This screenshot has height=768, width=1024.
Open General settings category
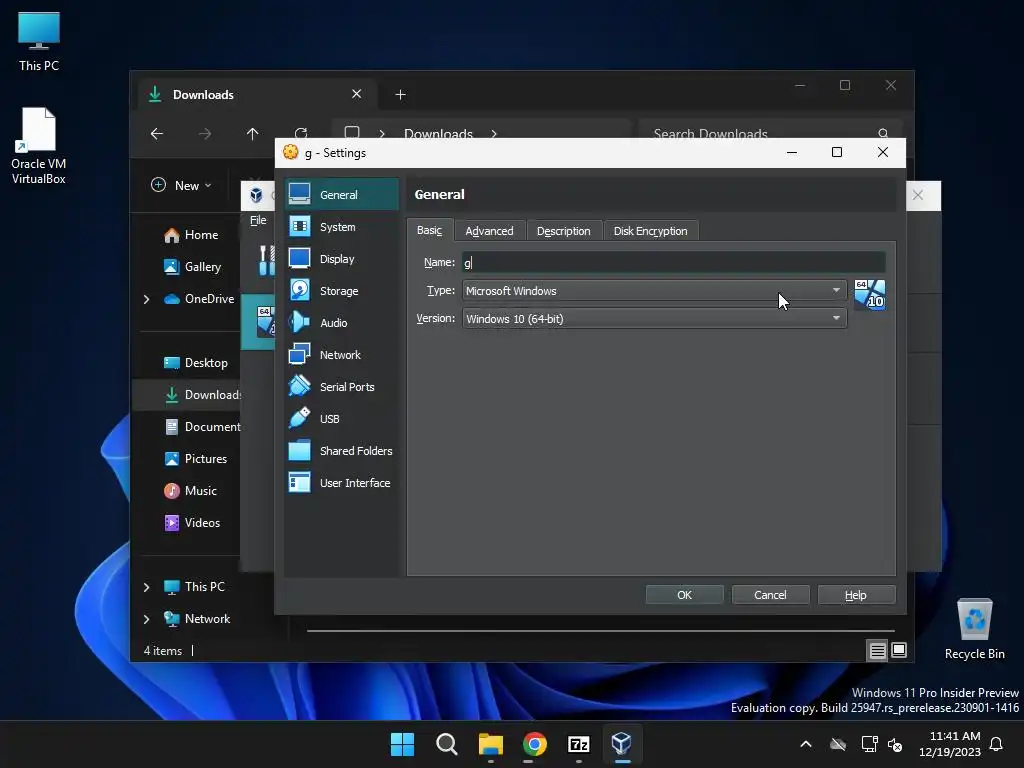[342, 195]
